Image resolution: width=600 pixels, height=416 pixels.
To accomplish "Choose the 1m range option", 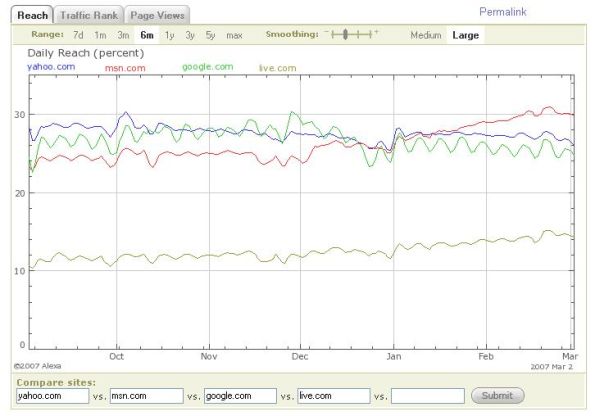I will 101,35.
